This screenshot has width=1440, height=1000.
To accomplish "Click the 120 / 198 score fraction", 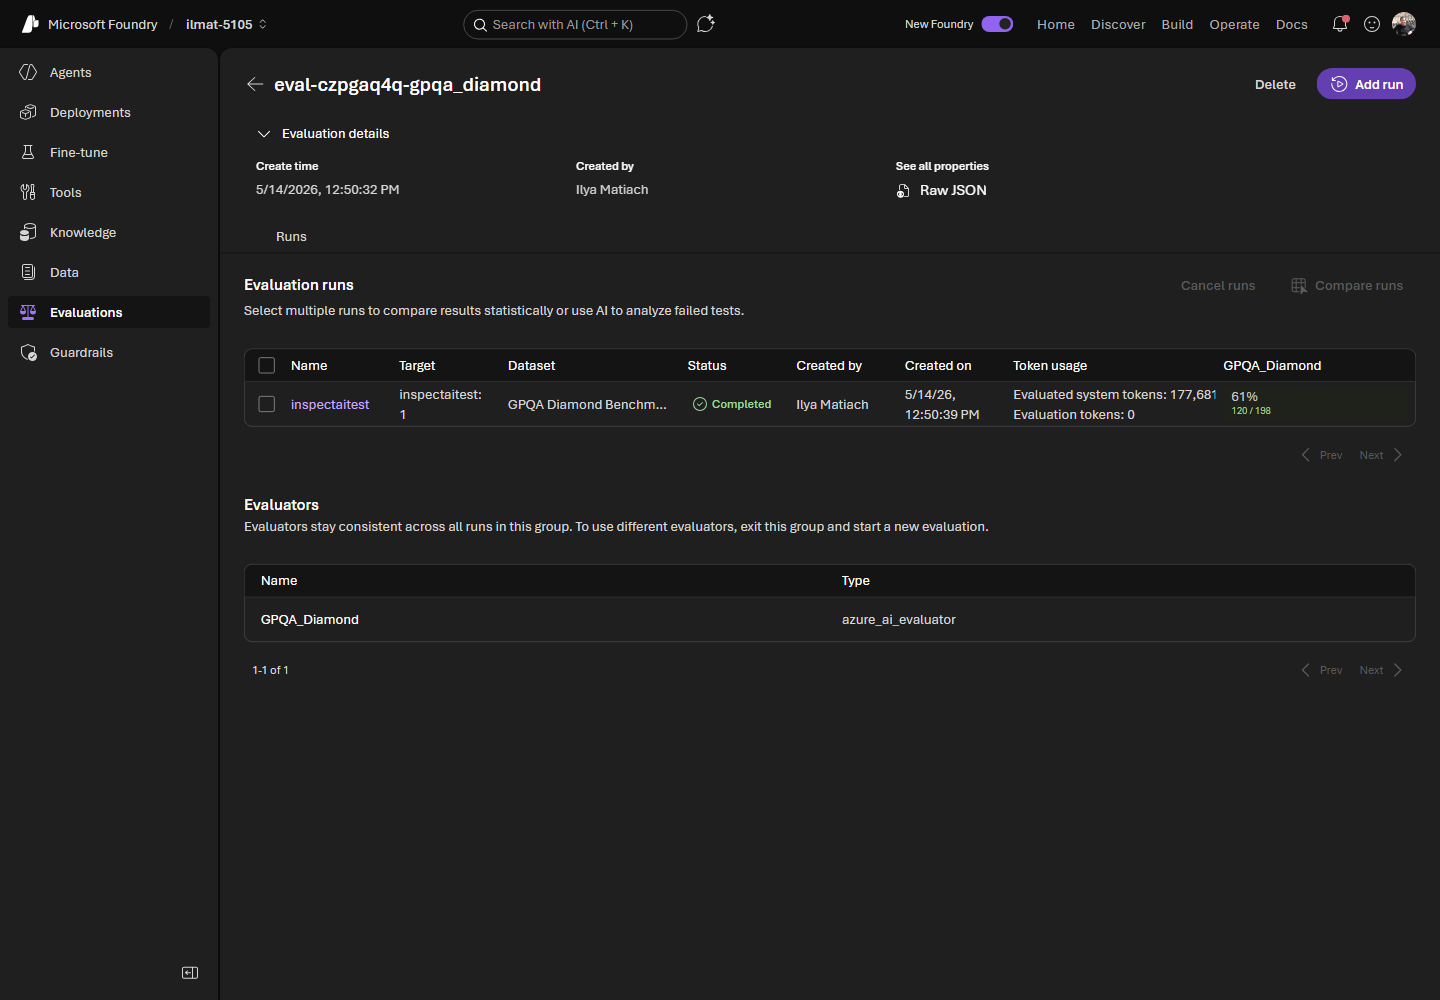I will point(1251,411).
